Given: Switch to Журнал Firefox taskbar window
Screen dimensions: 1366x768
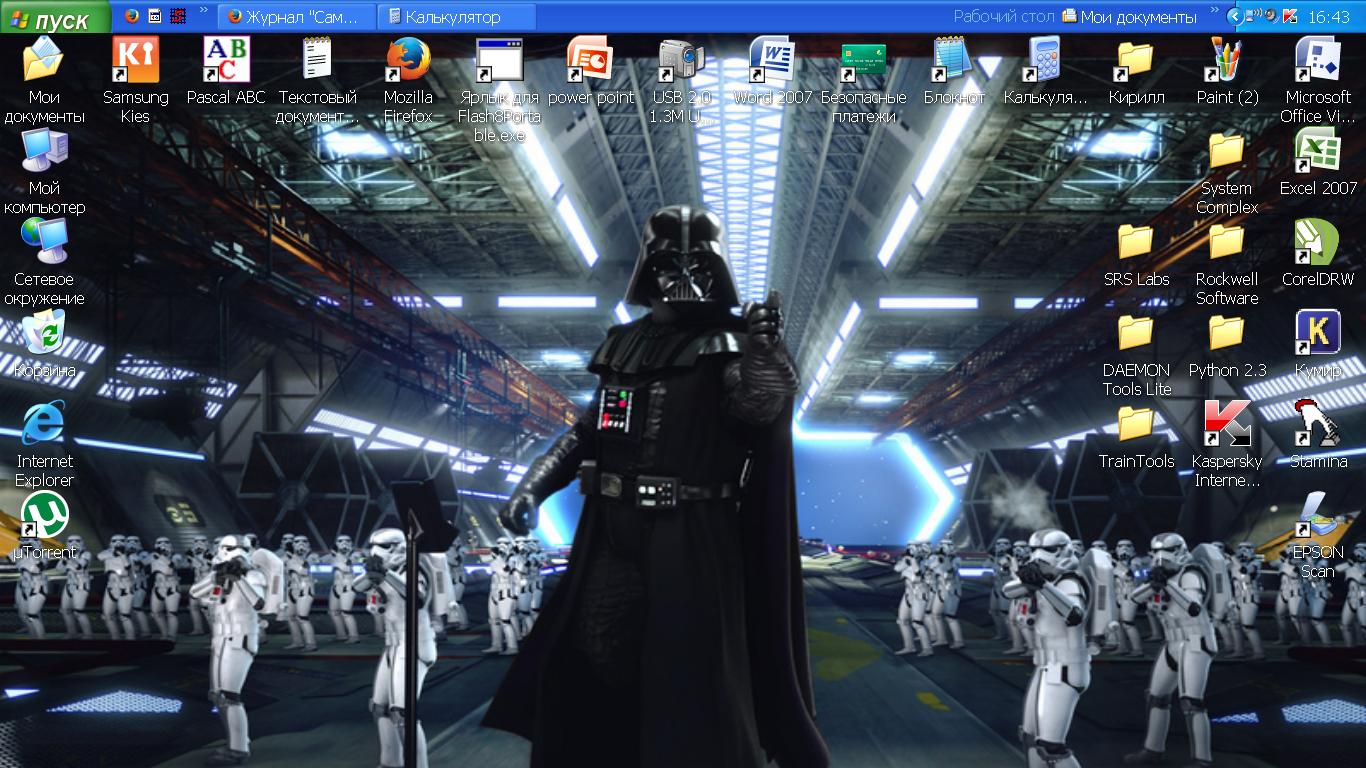Looking at the screenshot, I should tap(296, 17).
